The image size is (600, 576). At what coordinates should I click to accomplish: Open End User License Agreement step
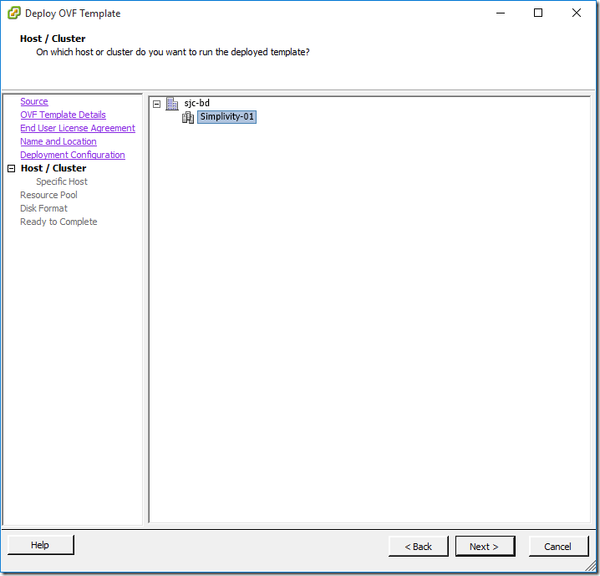(x=78, y=128)
